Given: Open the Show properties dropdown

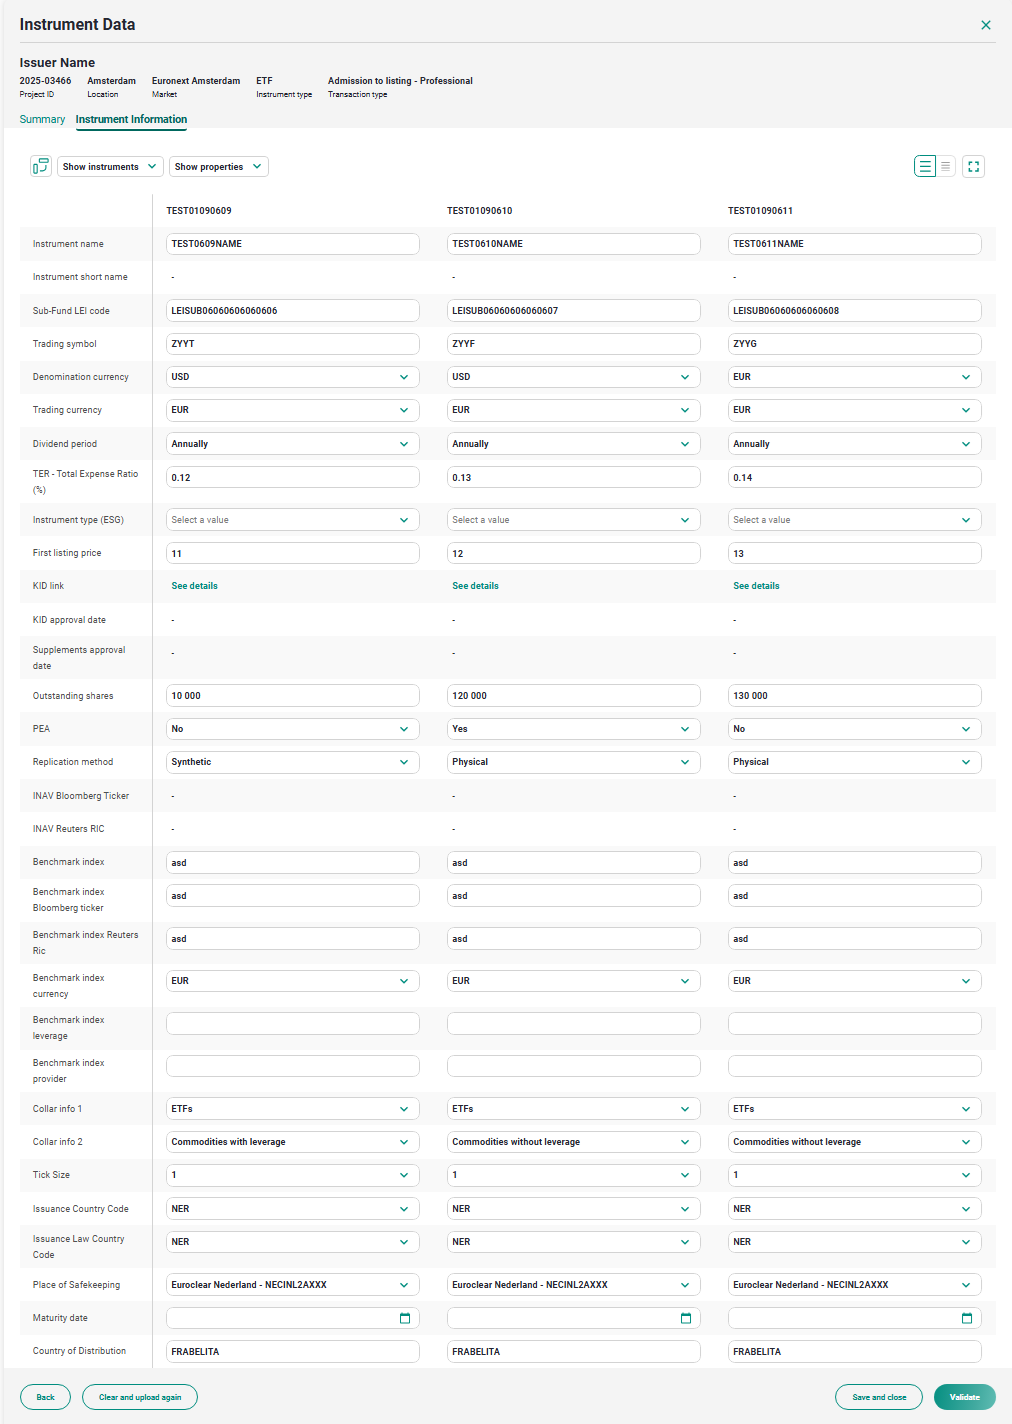Looking at the screenshot, I should [x=218, y=167].
